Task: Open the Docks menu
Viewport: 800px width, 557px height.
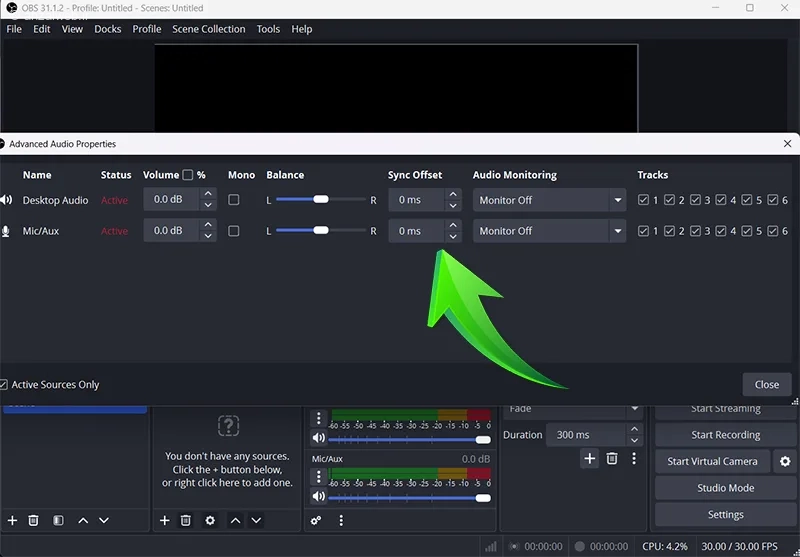Action: [x=107, y=29]
